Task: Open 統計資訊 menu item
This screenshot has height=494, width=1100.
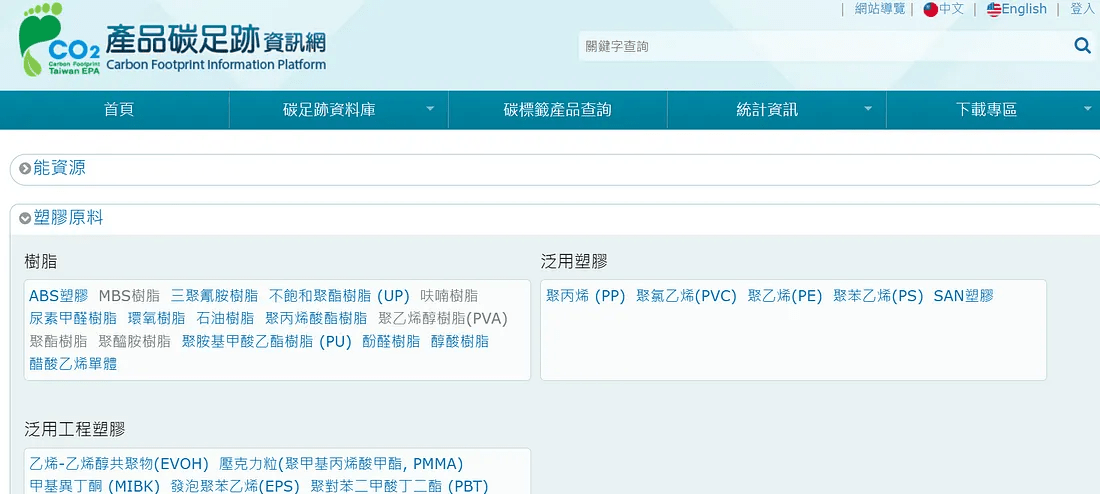Action: [x=767, y=109]
